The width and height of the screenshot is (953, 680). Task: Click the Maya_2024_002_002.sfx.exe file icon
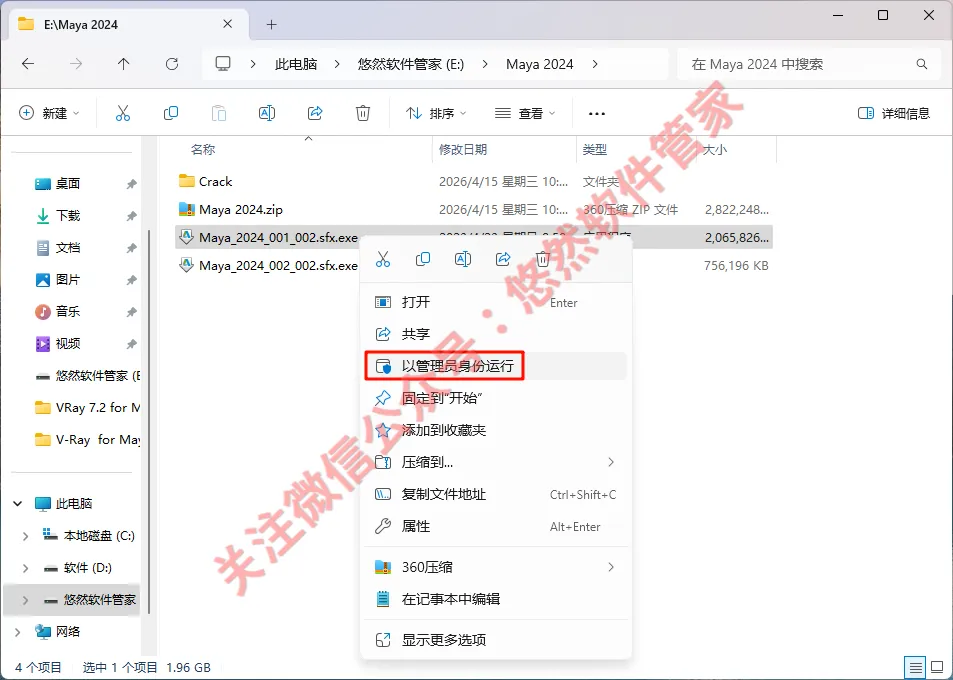186,265
